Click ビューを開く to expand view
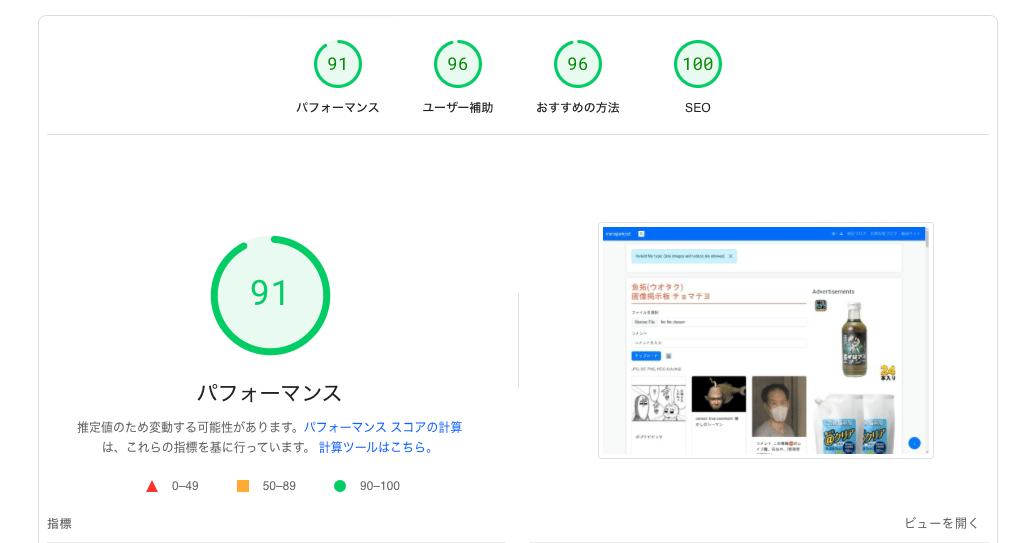The width and height of the screenshot is (1010, 543). click(941, 523)
